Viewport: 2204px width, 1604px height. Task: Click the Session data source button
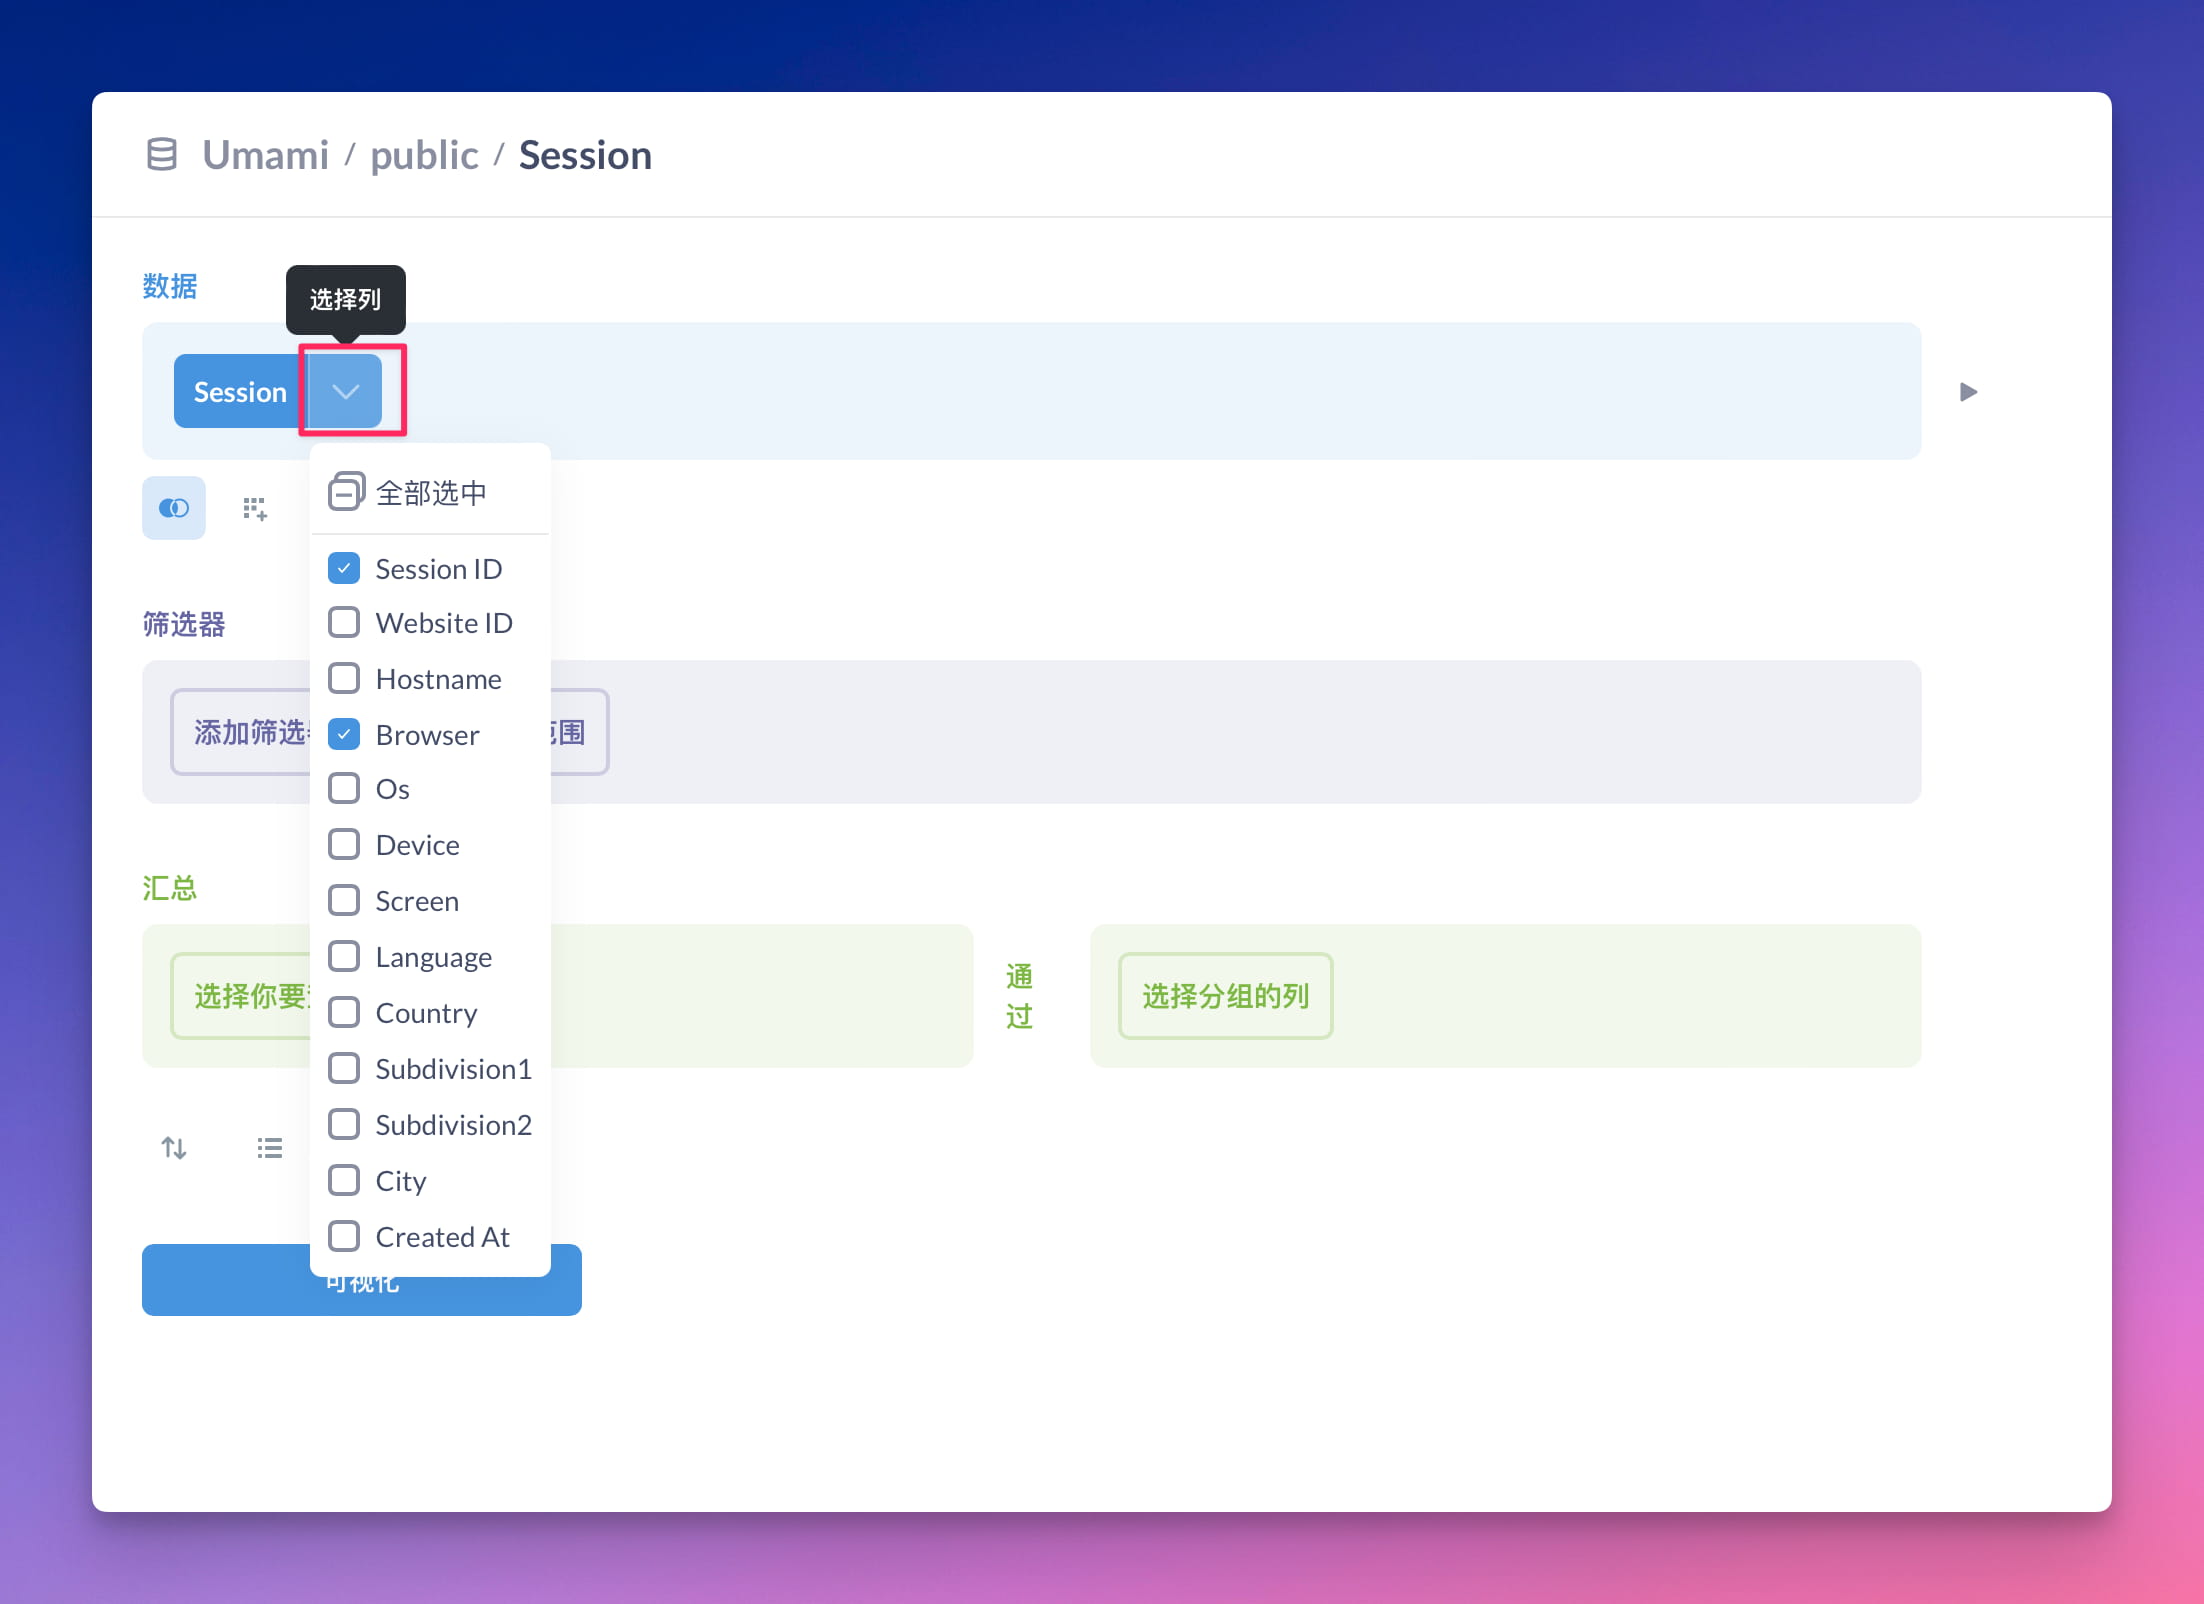(x=240, y=391)
